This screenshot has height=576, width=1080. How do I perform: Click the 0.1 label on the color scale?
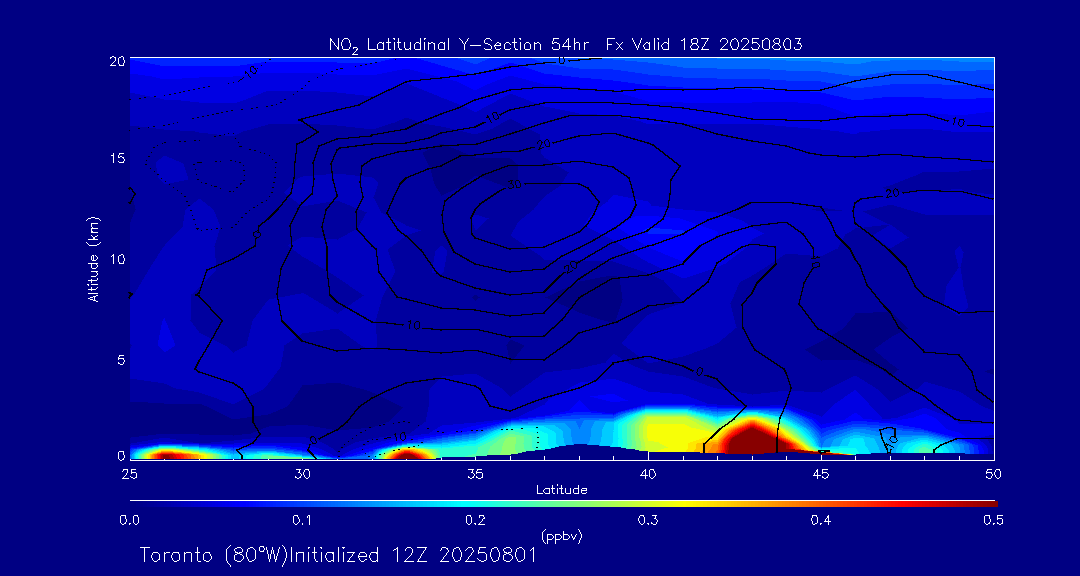point(302,520)
